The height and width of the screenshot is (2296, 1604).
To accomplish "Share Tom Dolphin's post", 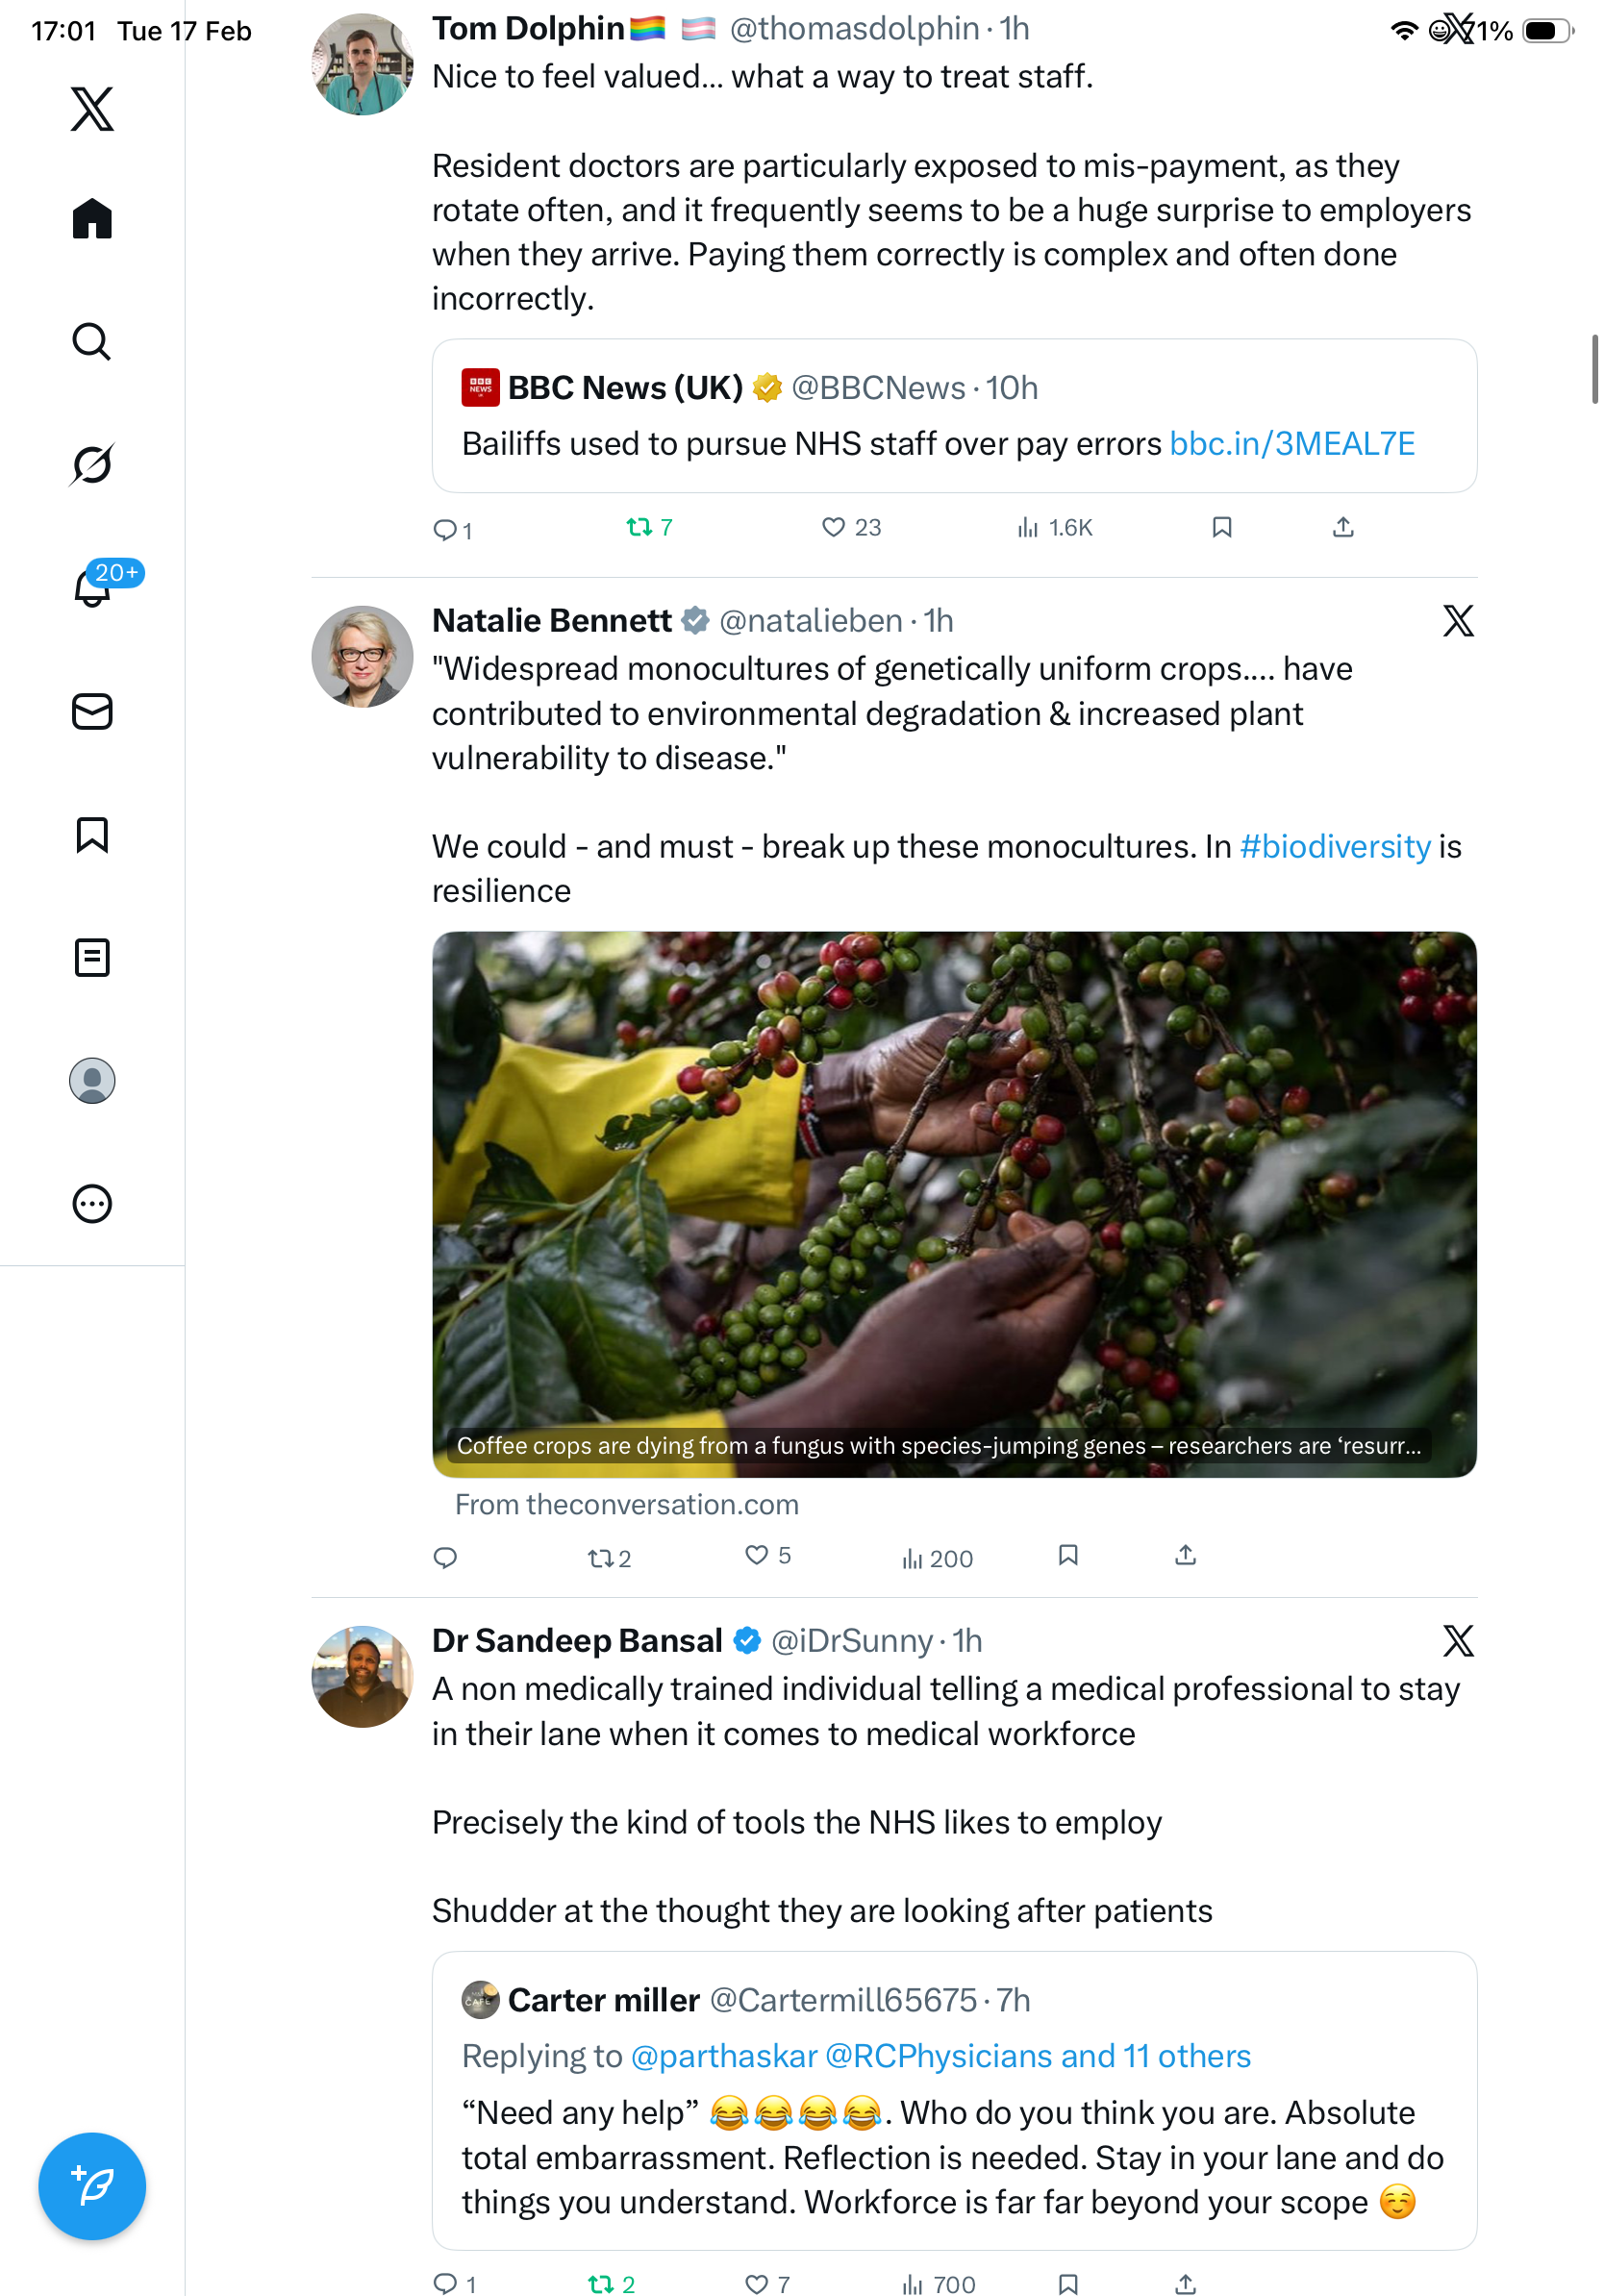I will 1343,527.
